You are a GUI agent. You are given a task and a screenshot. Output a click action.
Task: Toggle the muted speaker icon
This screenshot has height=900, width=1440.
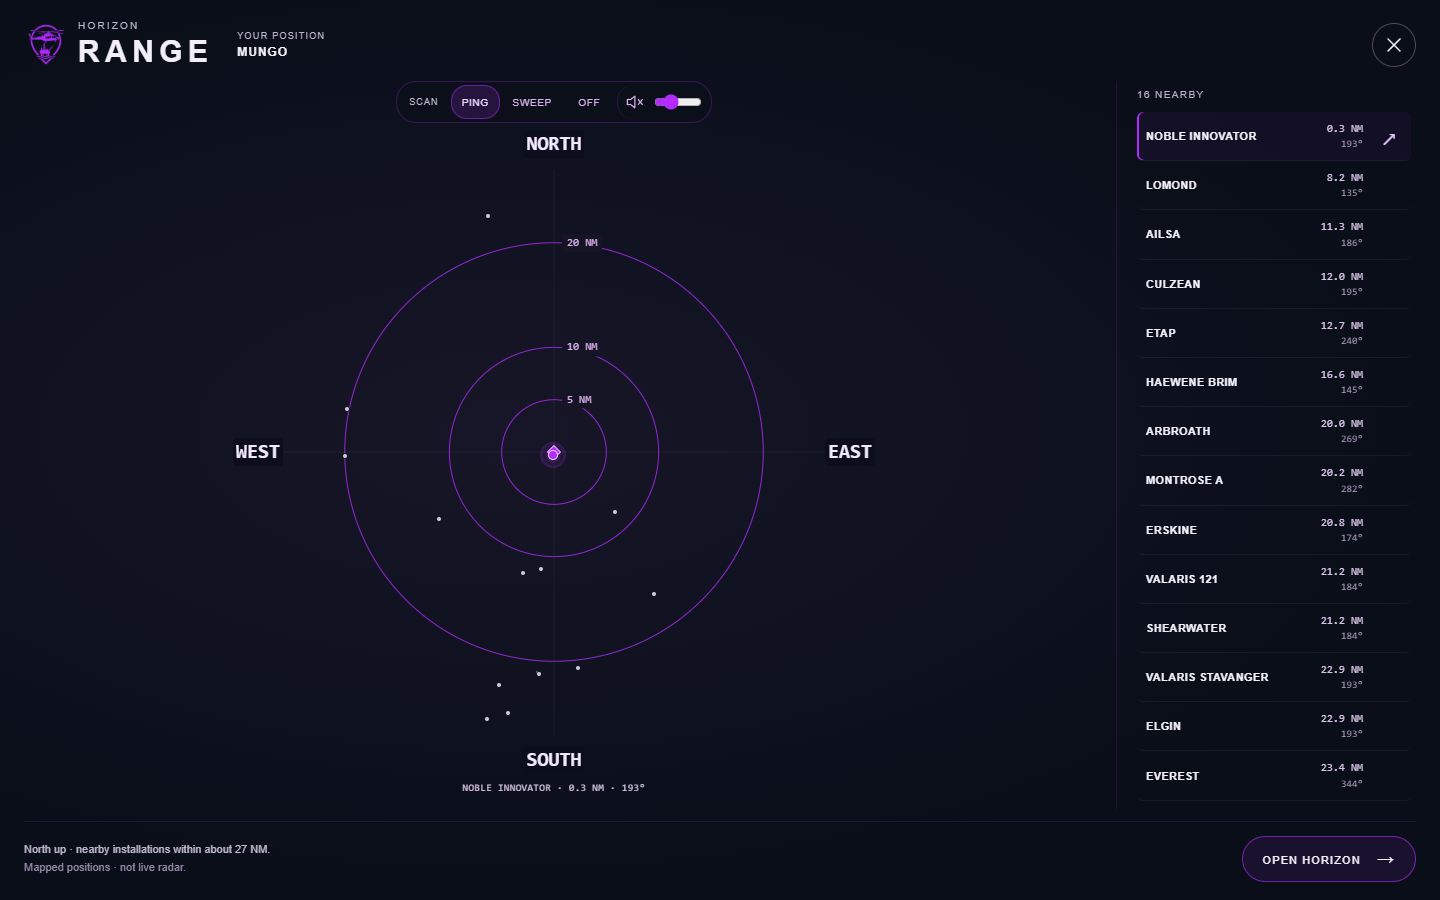click(x=634, y=102)
